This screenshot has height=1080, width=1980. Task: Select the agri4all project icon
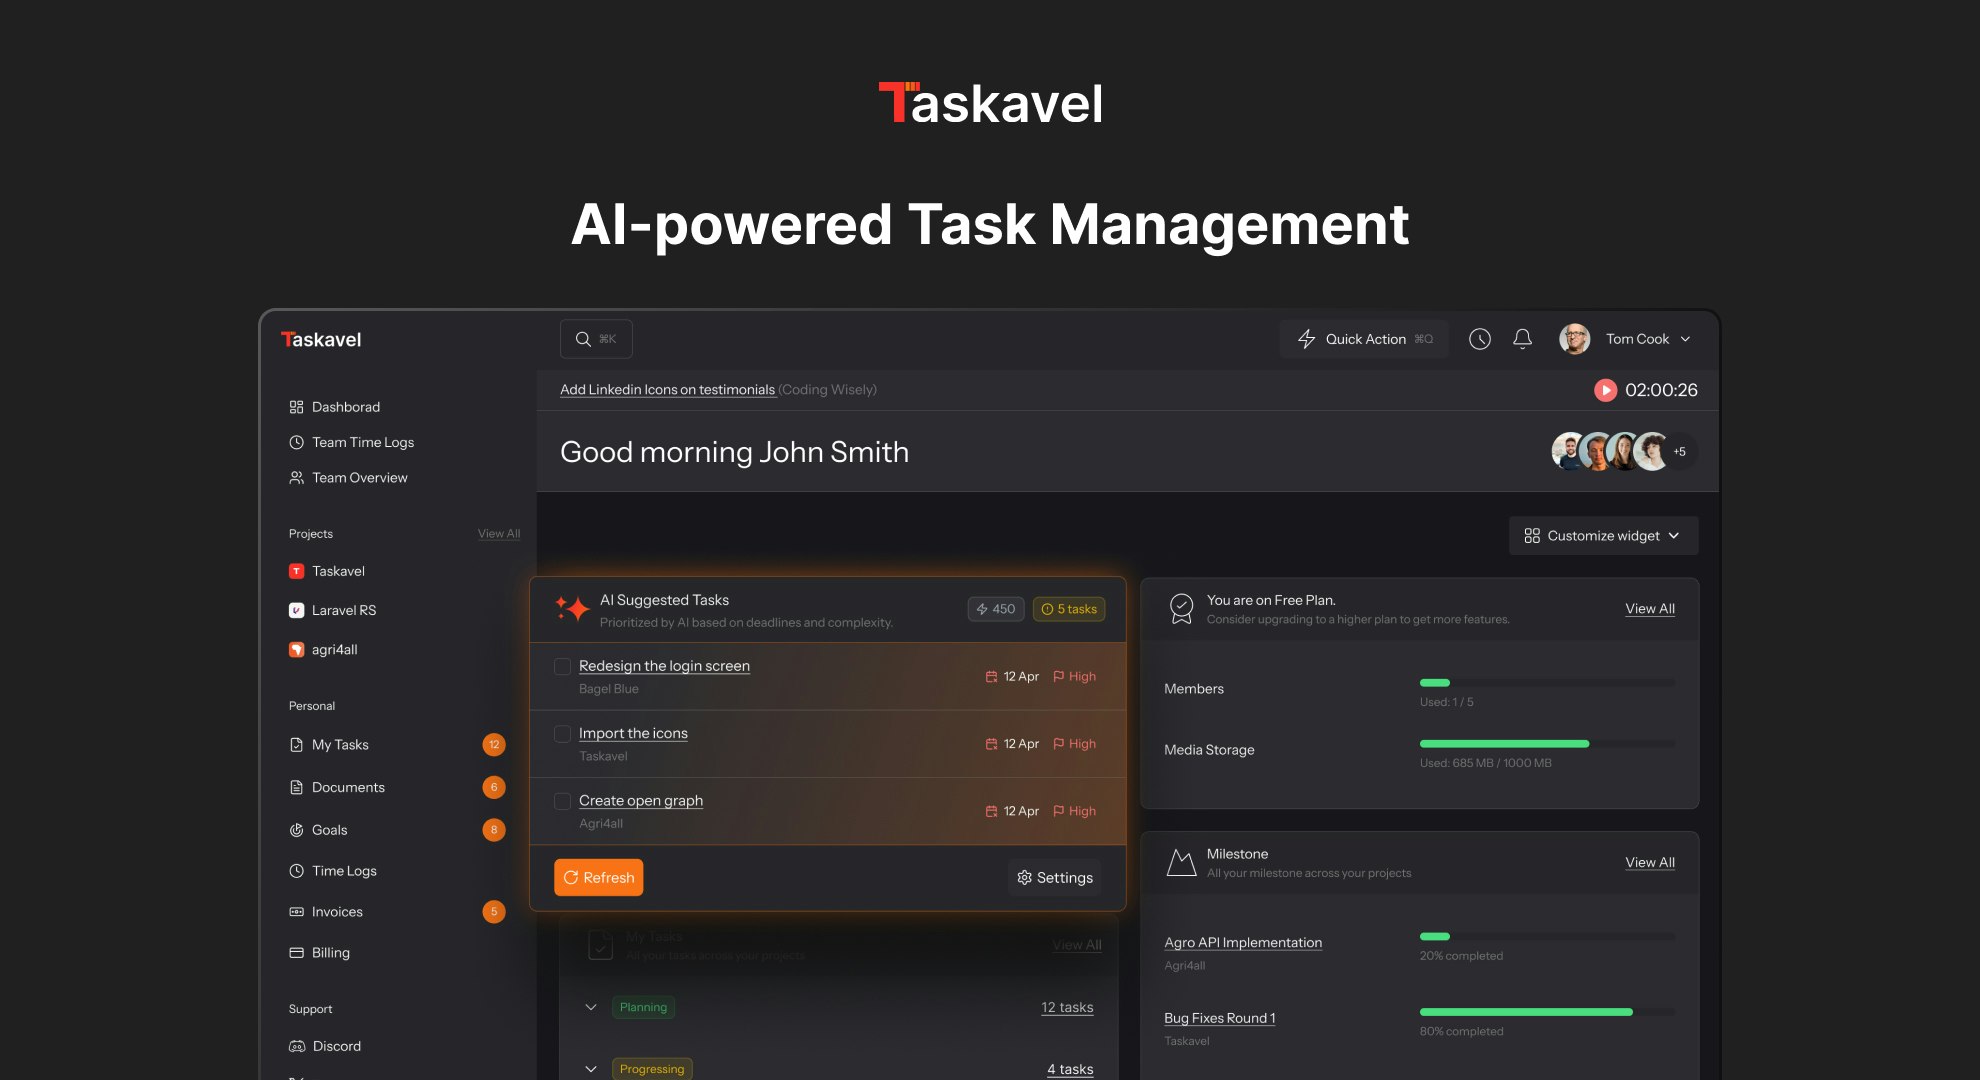pyautogui.click(x=296, y=649)
